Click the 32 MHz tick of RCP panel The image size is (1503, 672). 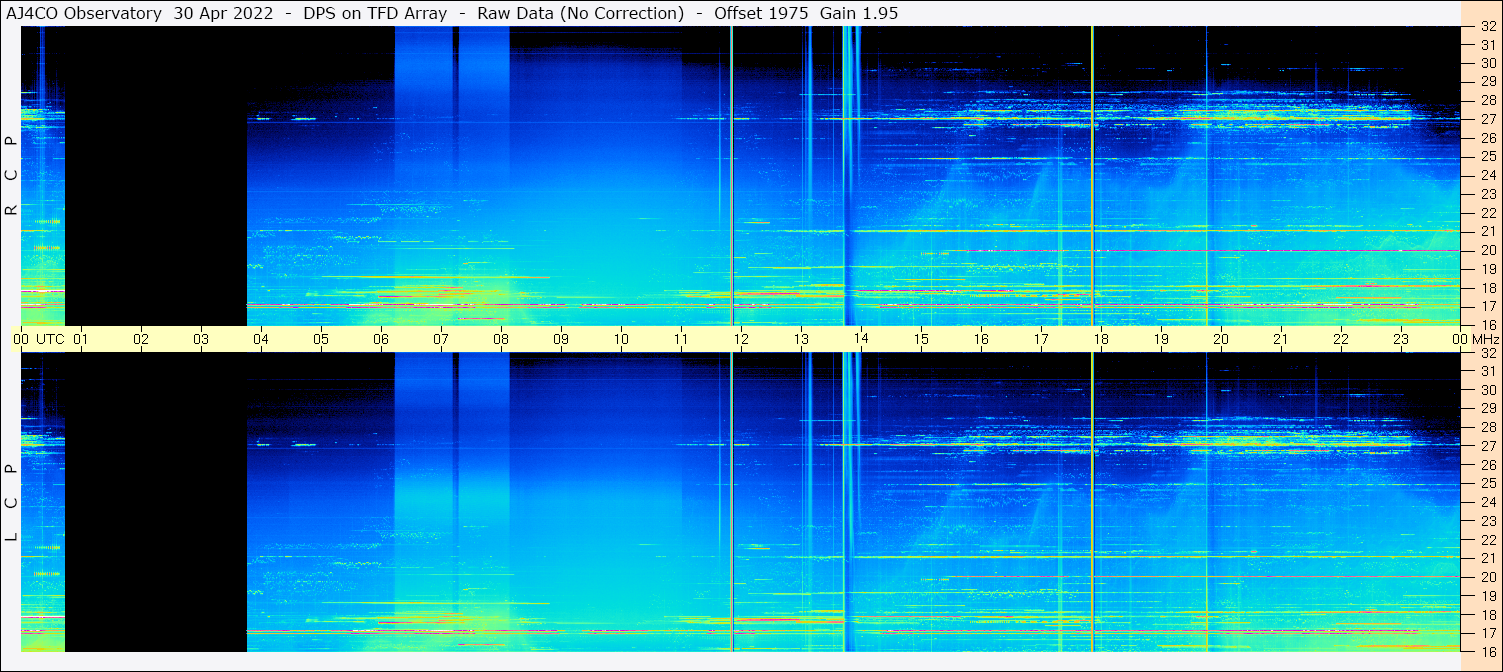click(x=1488, y=27)
